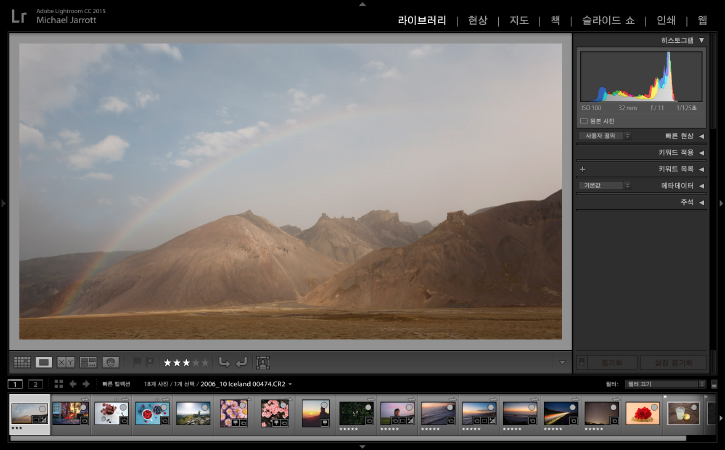Switch to Grid view icon in toolbar
The height and width of the screenshot is (450, 725).
pyautogui.click(x=22, y=363)
